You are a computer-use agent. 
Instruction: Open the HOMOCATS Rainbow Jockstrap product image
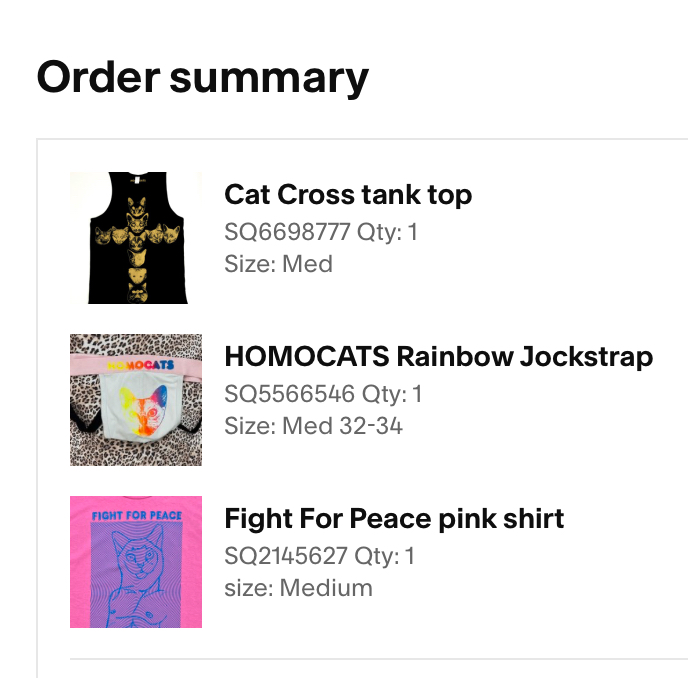[136, 400]
